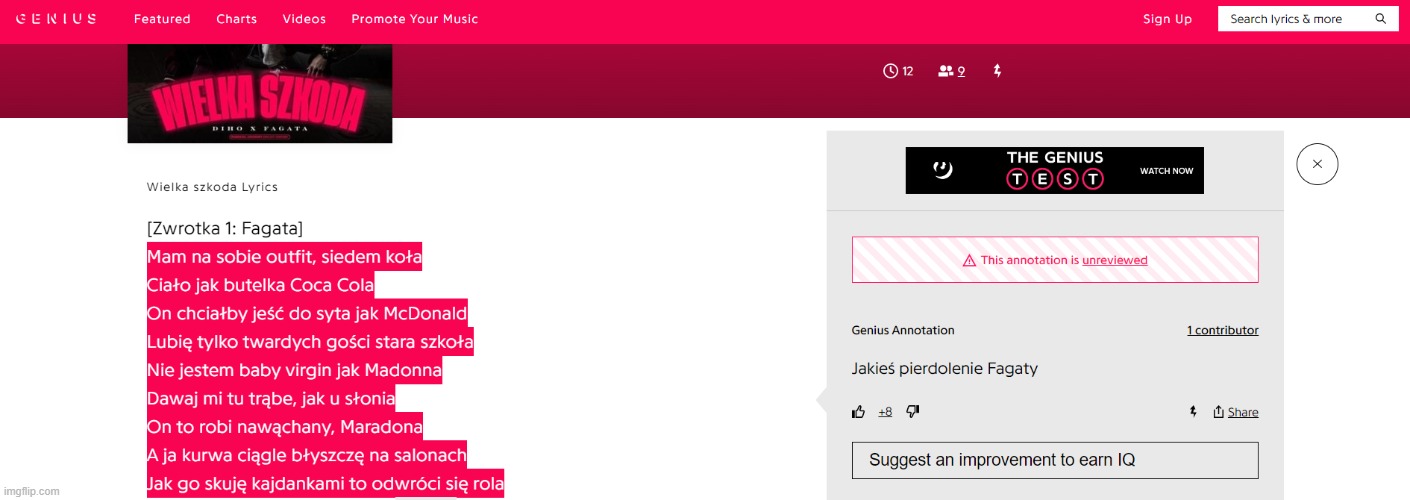Image resolution: width=1410 pixels, height=500 pixels.
Task: Open the Videos menu item
Action: pos(304,19)
